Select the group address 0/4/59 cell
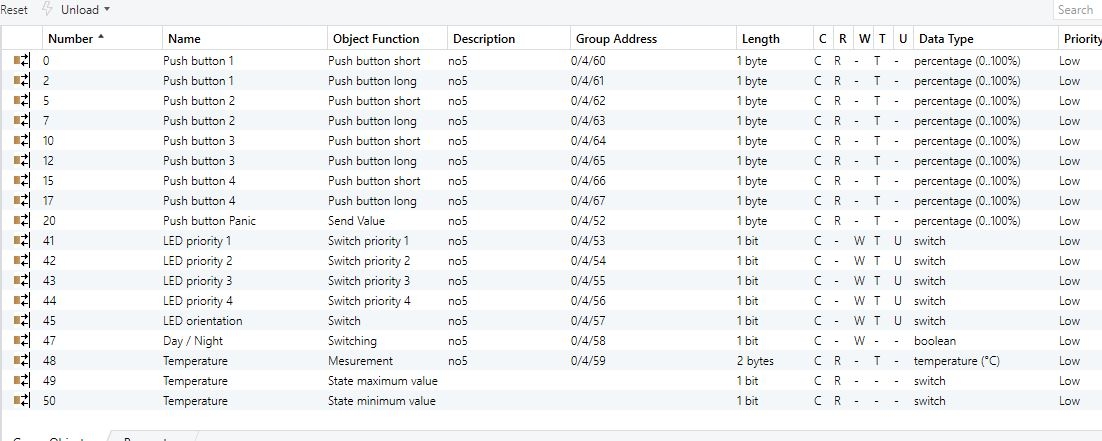Viewport: 1102px width, 441px height. (588, 361)
